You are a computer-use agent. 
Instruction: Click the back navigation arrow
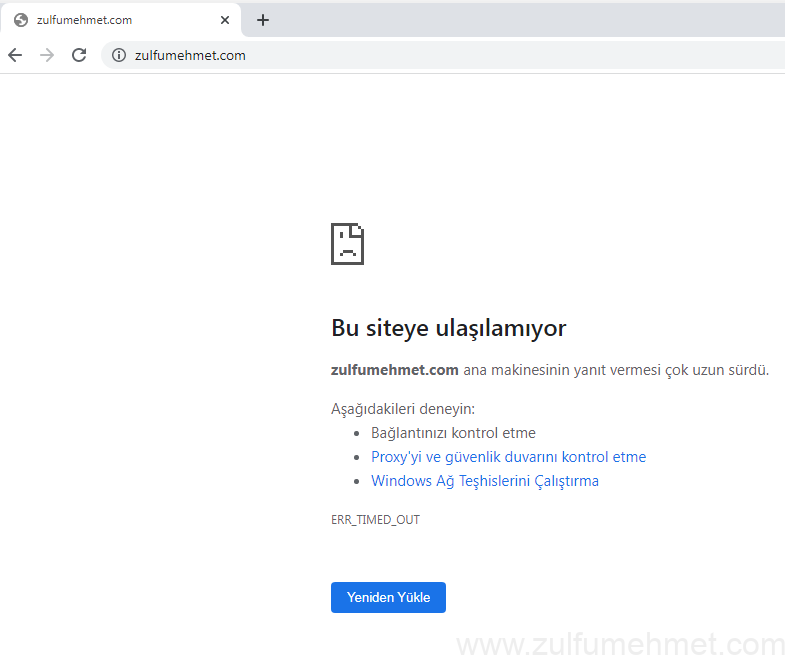point(15,55)
